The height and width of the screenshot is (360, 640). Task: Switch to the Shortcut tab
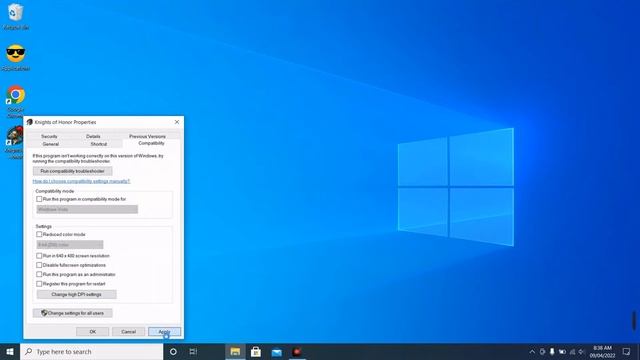coord(99,144)
